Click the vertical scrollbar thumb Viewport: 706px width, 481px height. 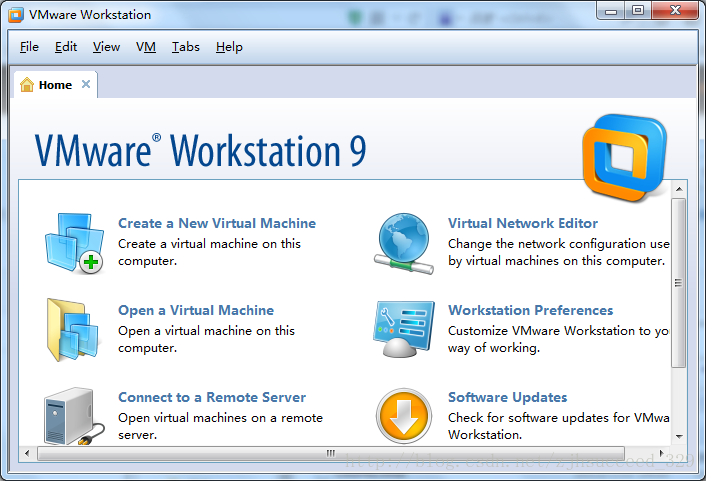679,283
